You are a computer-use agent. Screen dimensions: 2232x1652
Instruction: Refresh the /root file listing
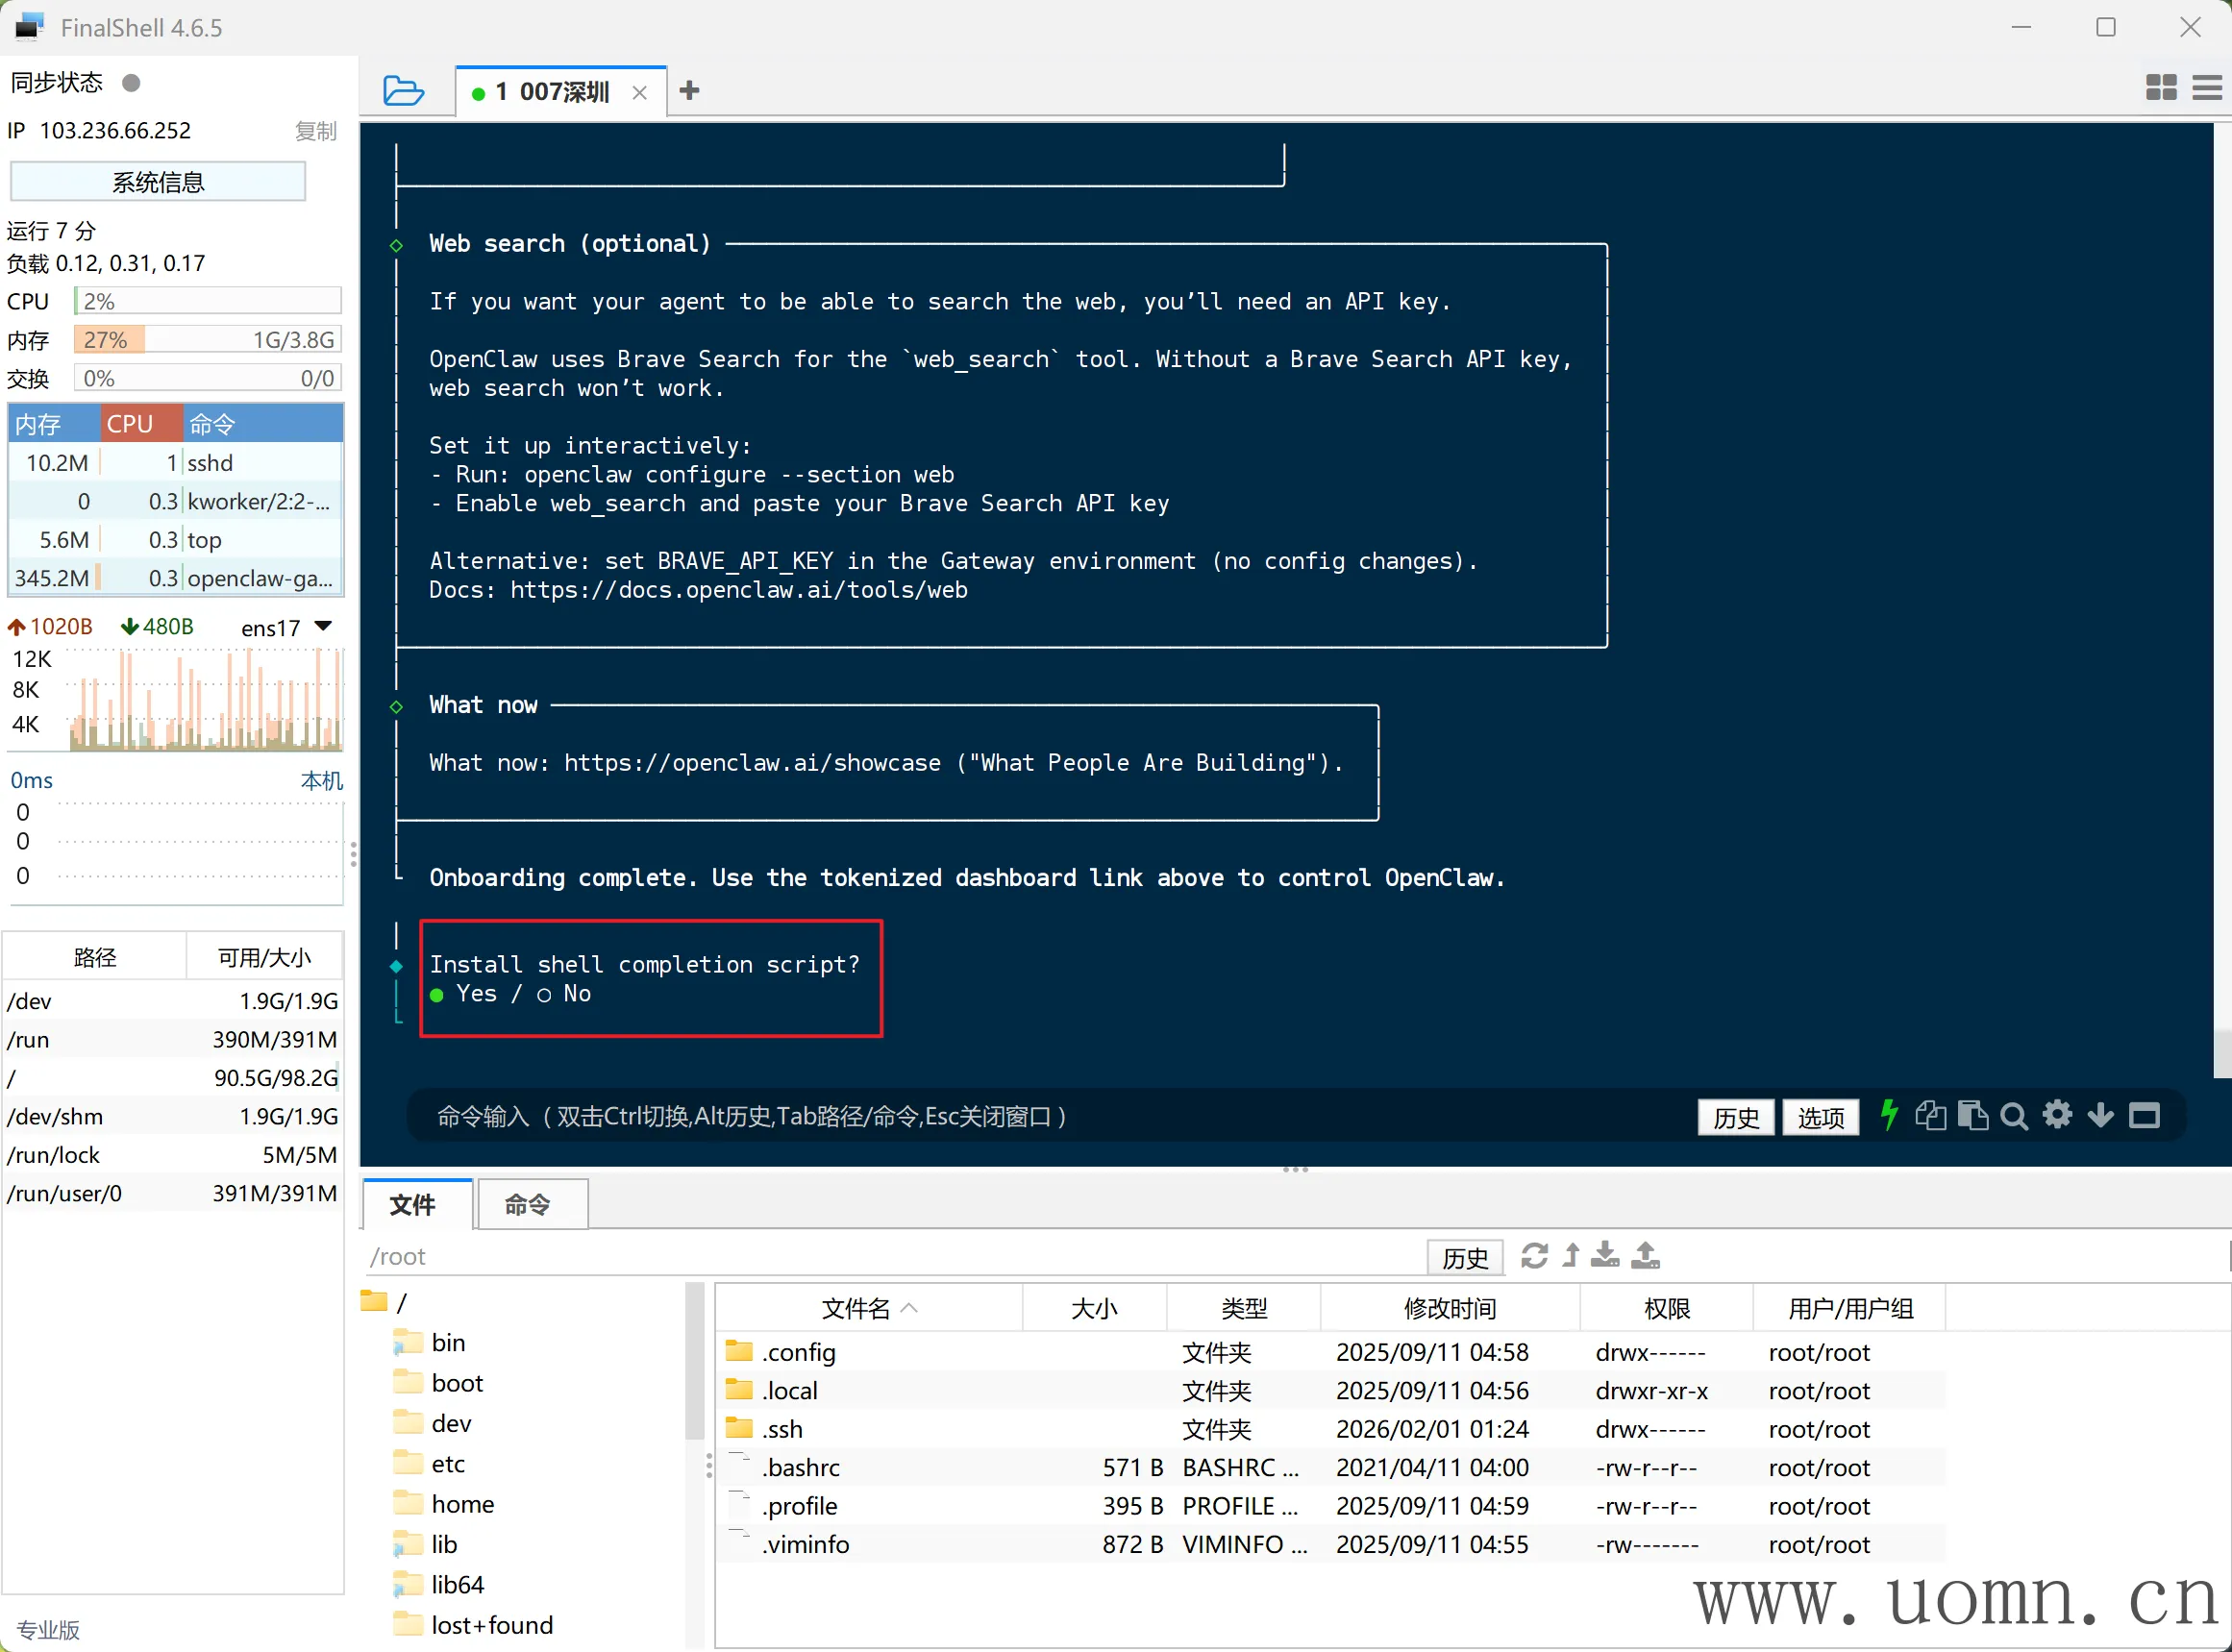click(1534, 1256)
